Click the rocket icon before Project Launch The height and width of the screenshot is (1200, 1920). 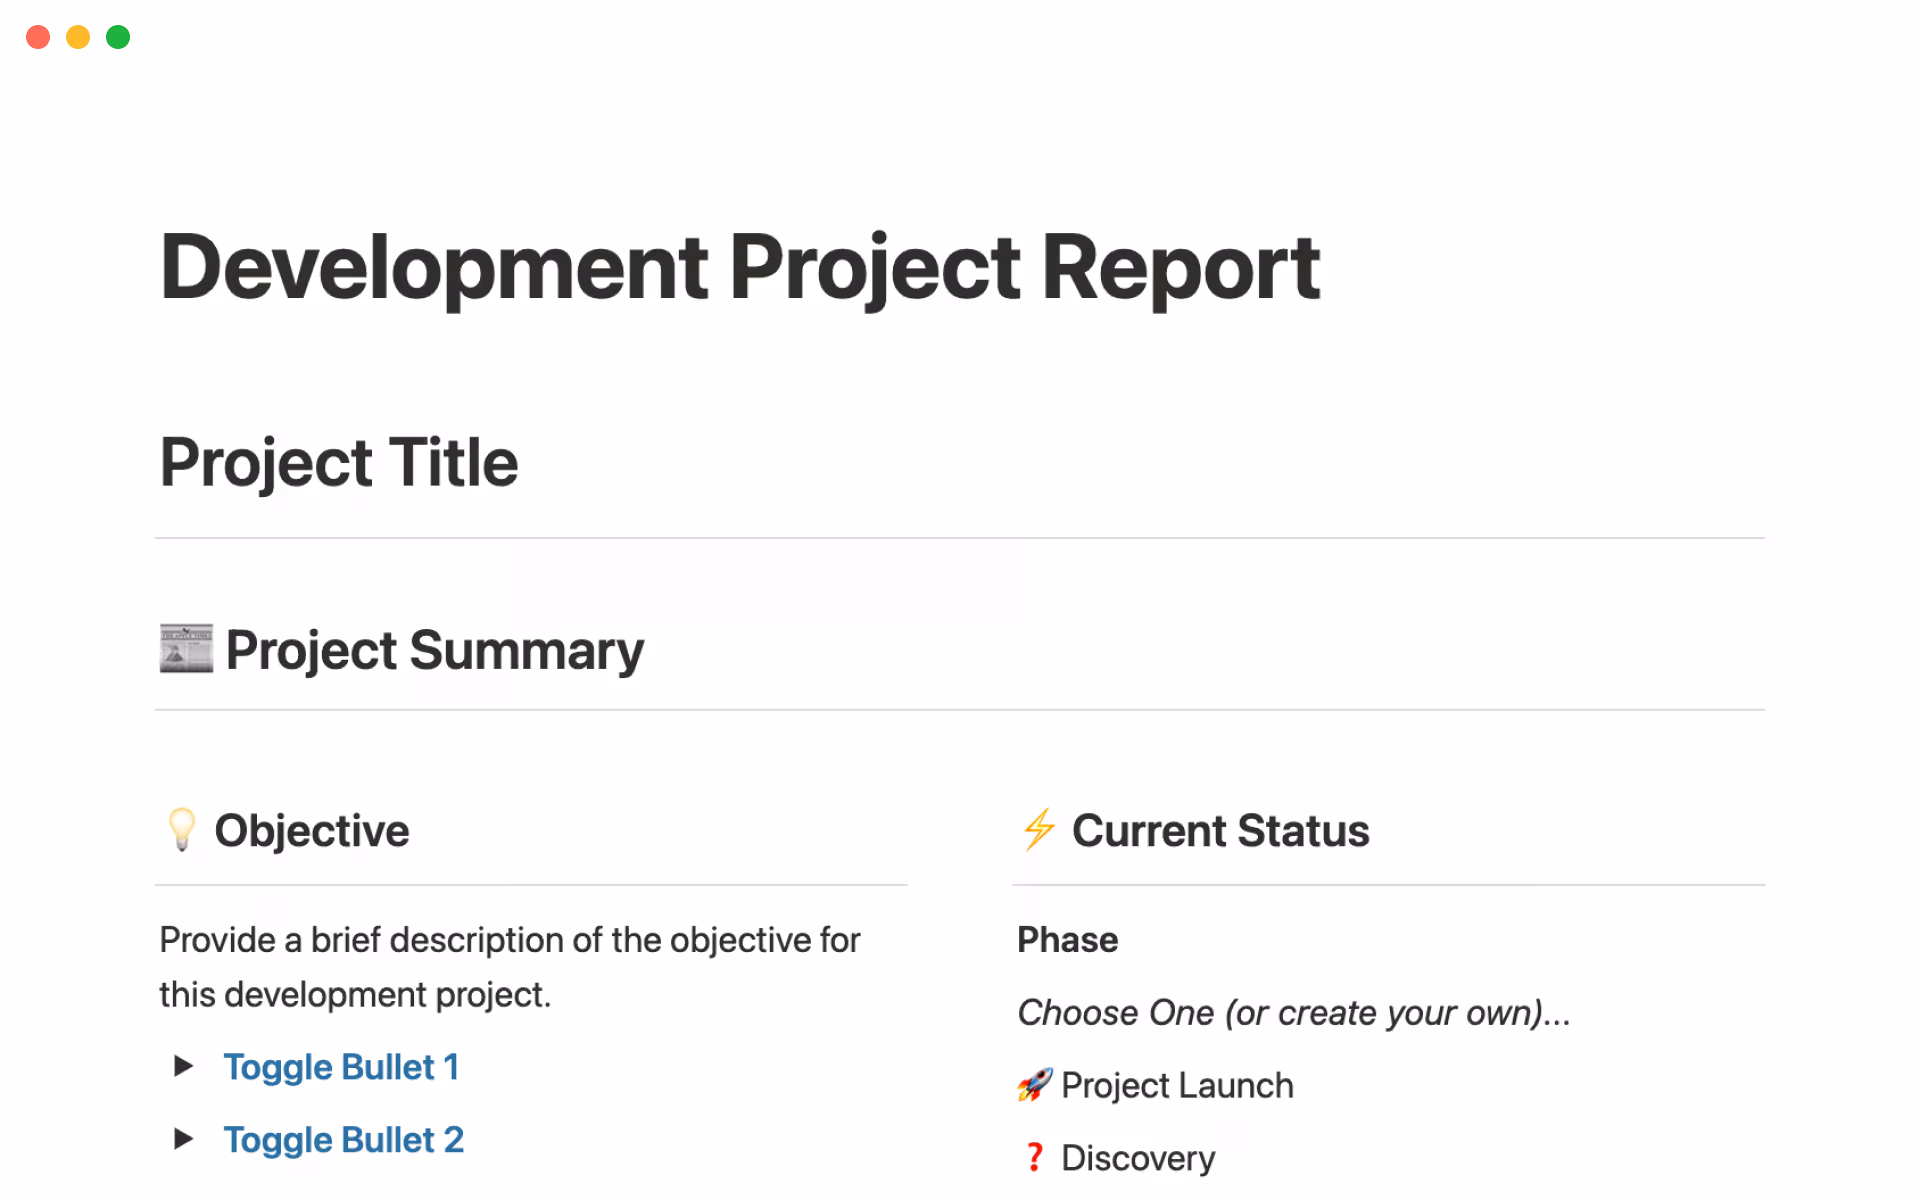coord(1034,1085)
